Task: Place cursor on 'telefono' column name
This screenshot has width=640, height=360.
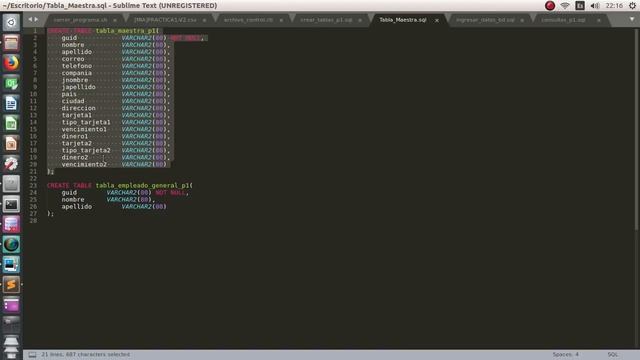Action: [x=77, y=66]
